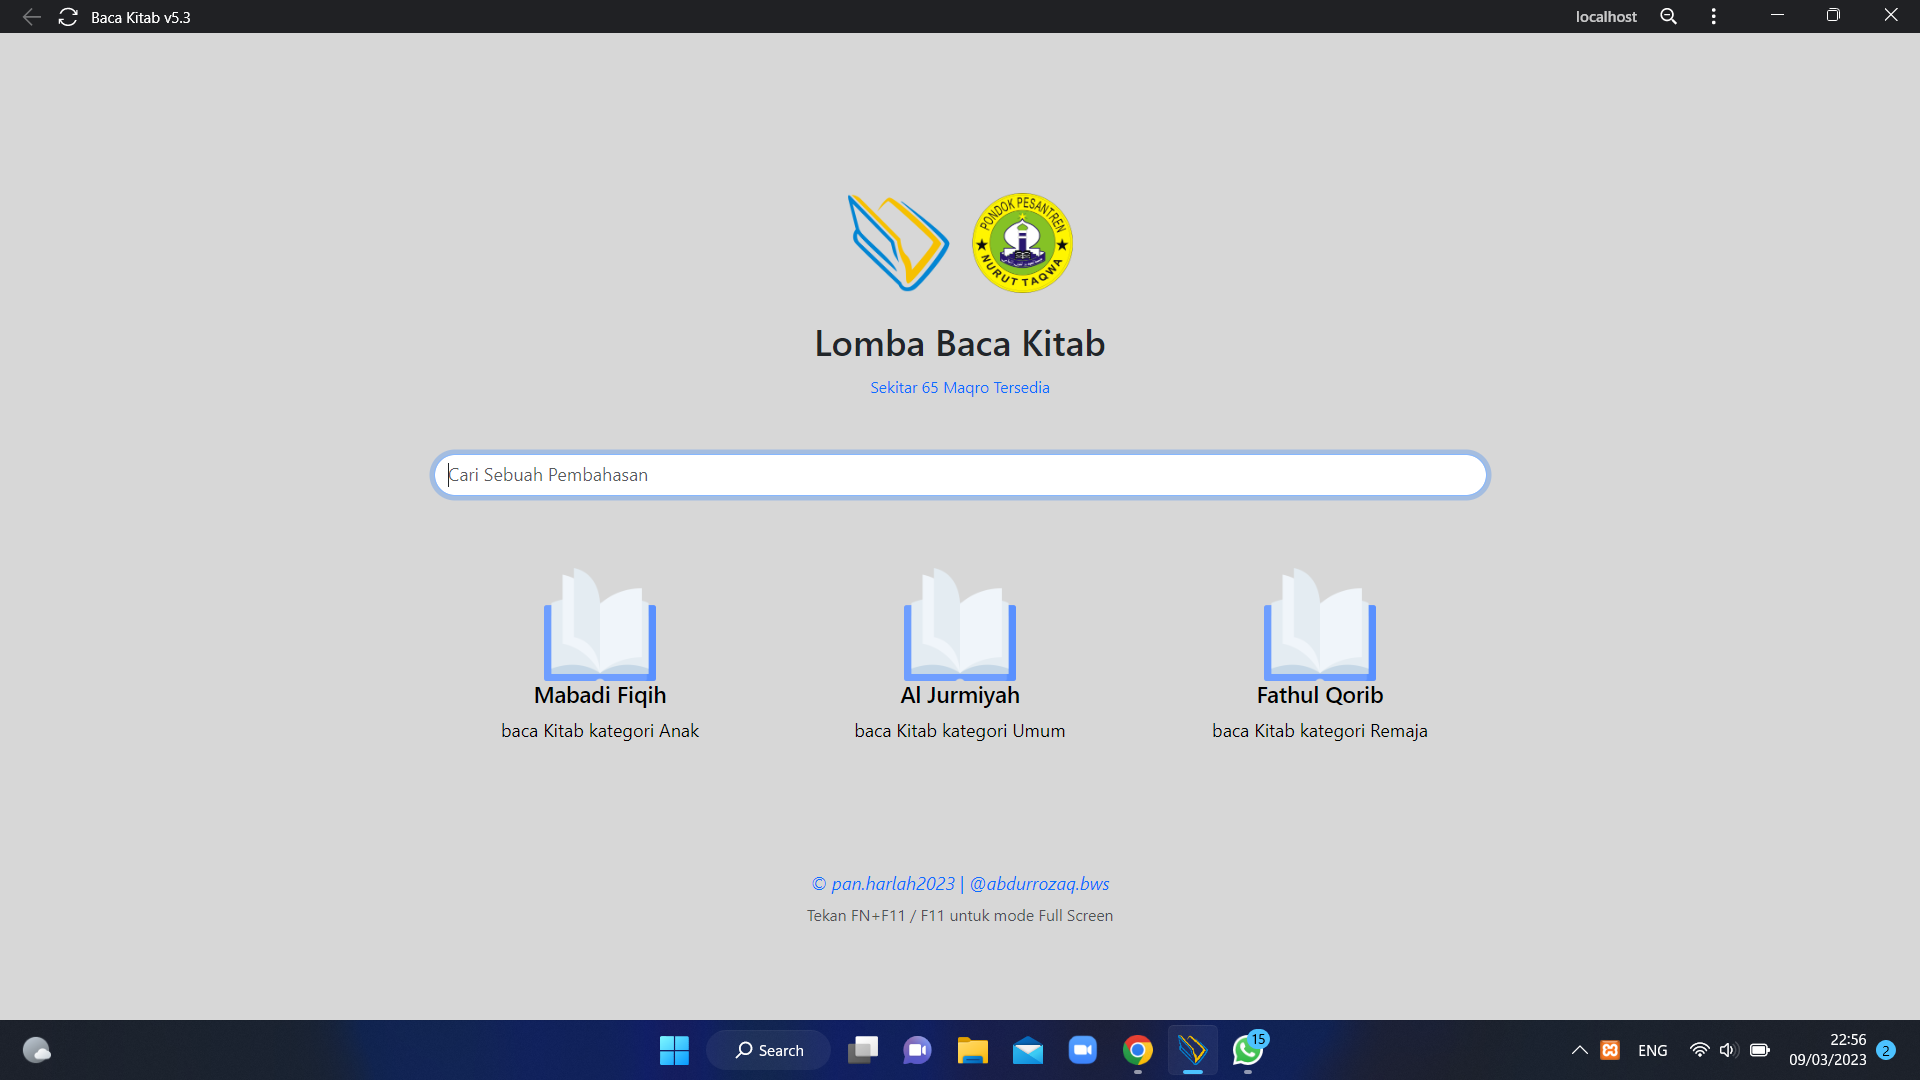Image resolution: width=1920 pixels, height=1080 pixels.
Task: Open Windows Search from the taskbar
Action: 768,1050
